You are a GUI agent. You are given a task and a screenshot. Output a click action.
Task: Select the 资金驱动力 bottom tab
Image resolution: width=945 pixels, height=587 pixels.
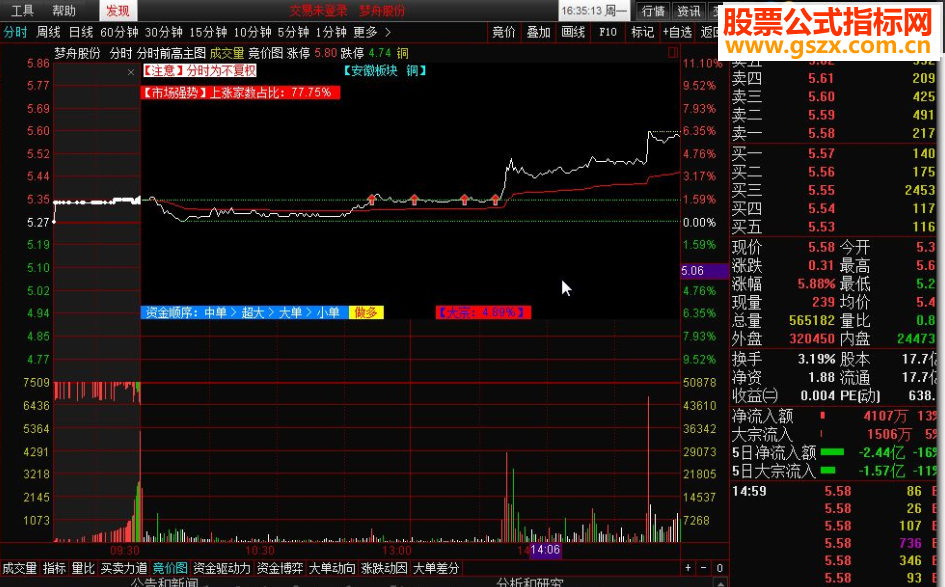click(x=221, y=568)
